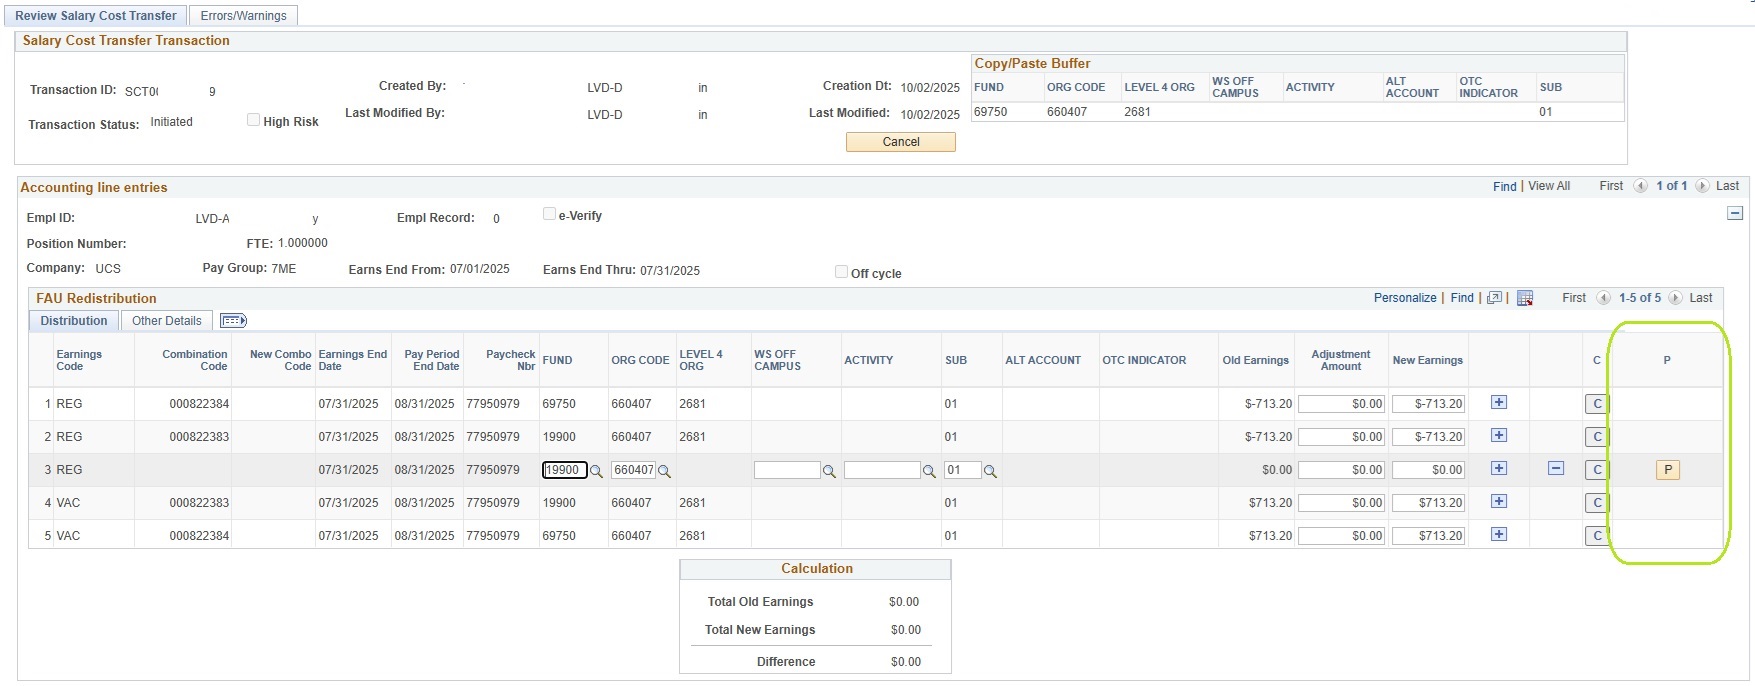Click the SUB field lookup magnifier icon
Image resolution: width=1755 pixels, height=686 pixels.
[990, 471]
